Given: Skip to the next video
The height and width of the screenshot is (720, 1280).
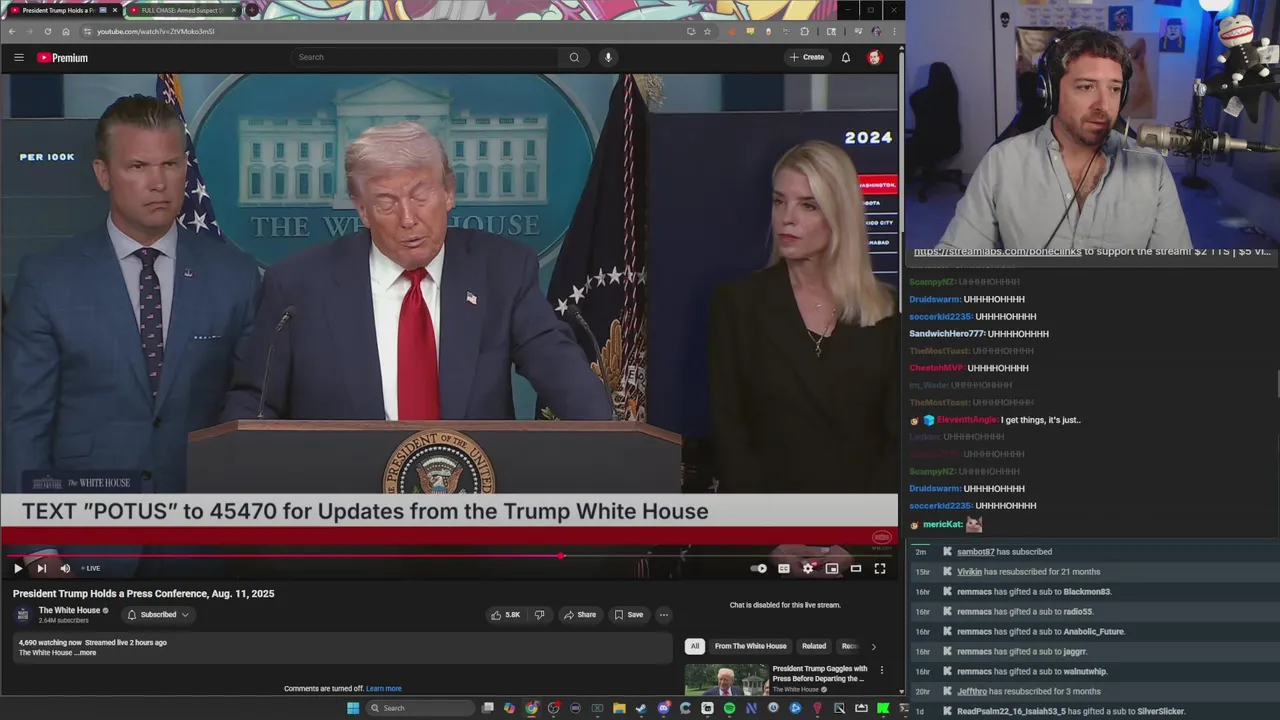Looking at the screenshot, I should (x=41, y=568).
